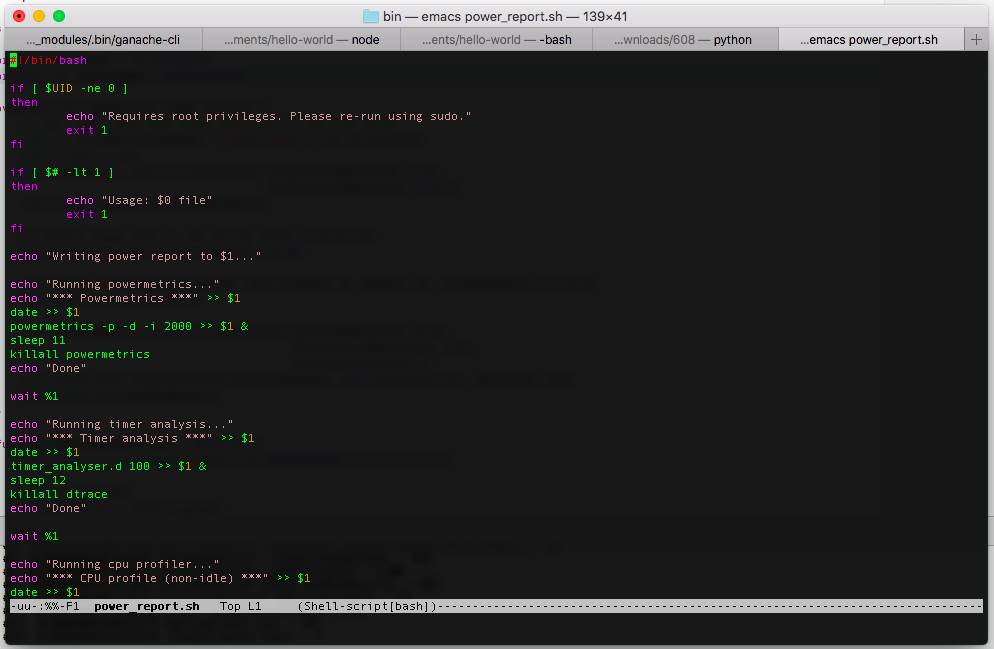Place cursor on the '#!/bin/bash' shebang line

(49, 60)
